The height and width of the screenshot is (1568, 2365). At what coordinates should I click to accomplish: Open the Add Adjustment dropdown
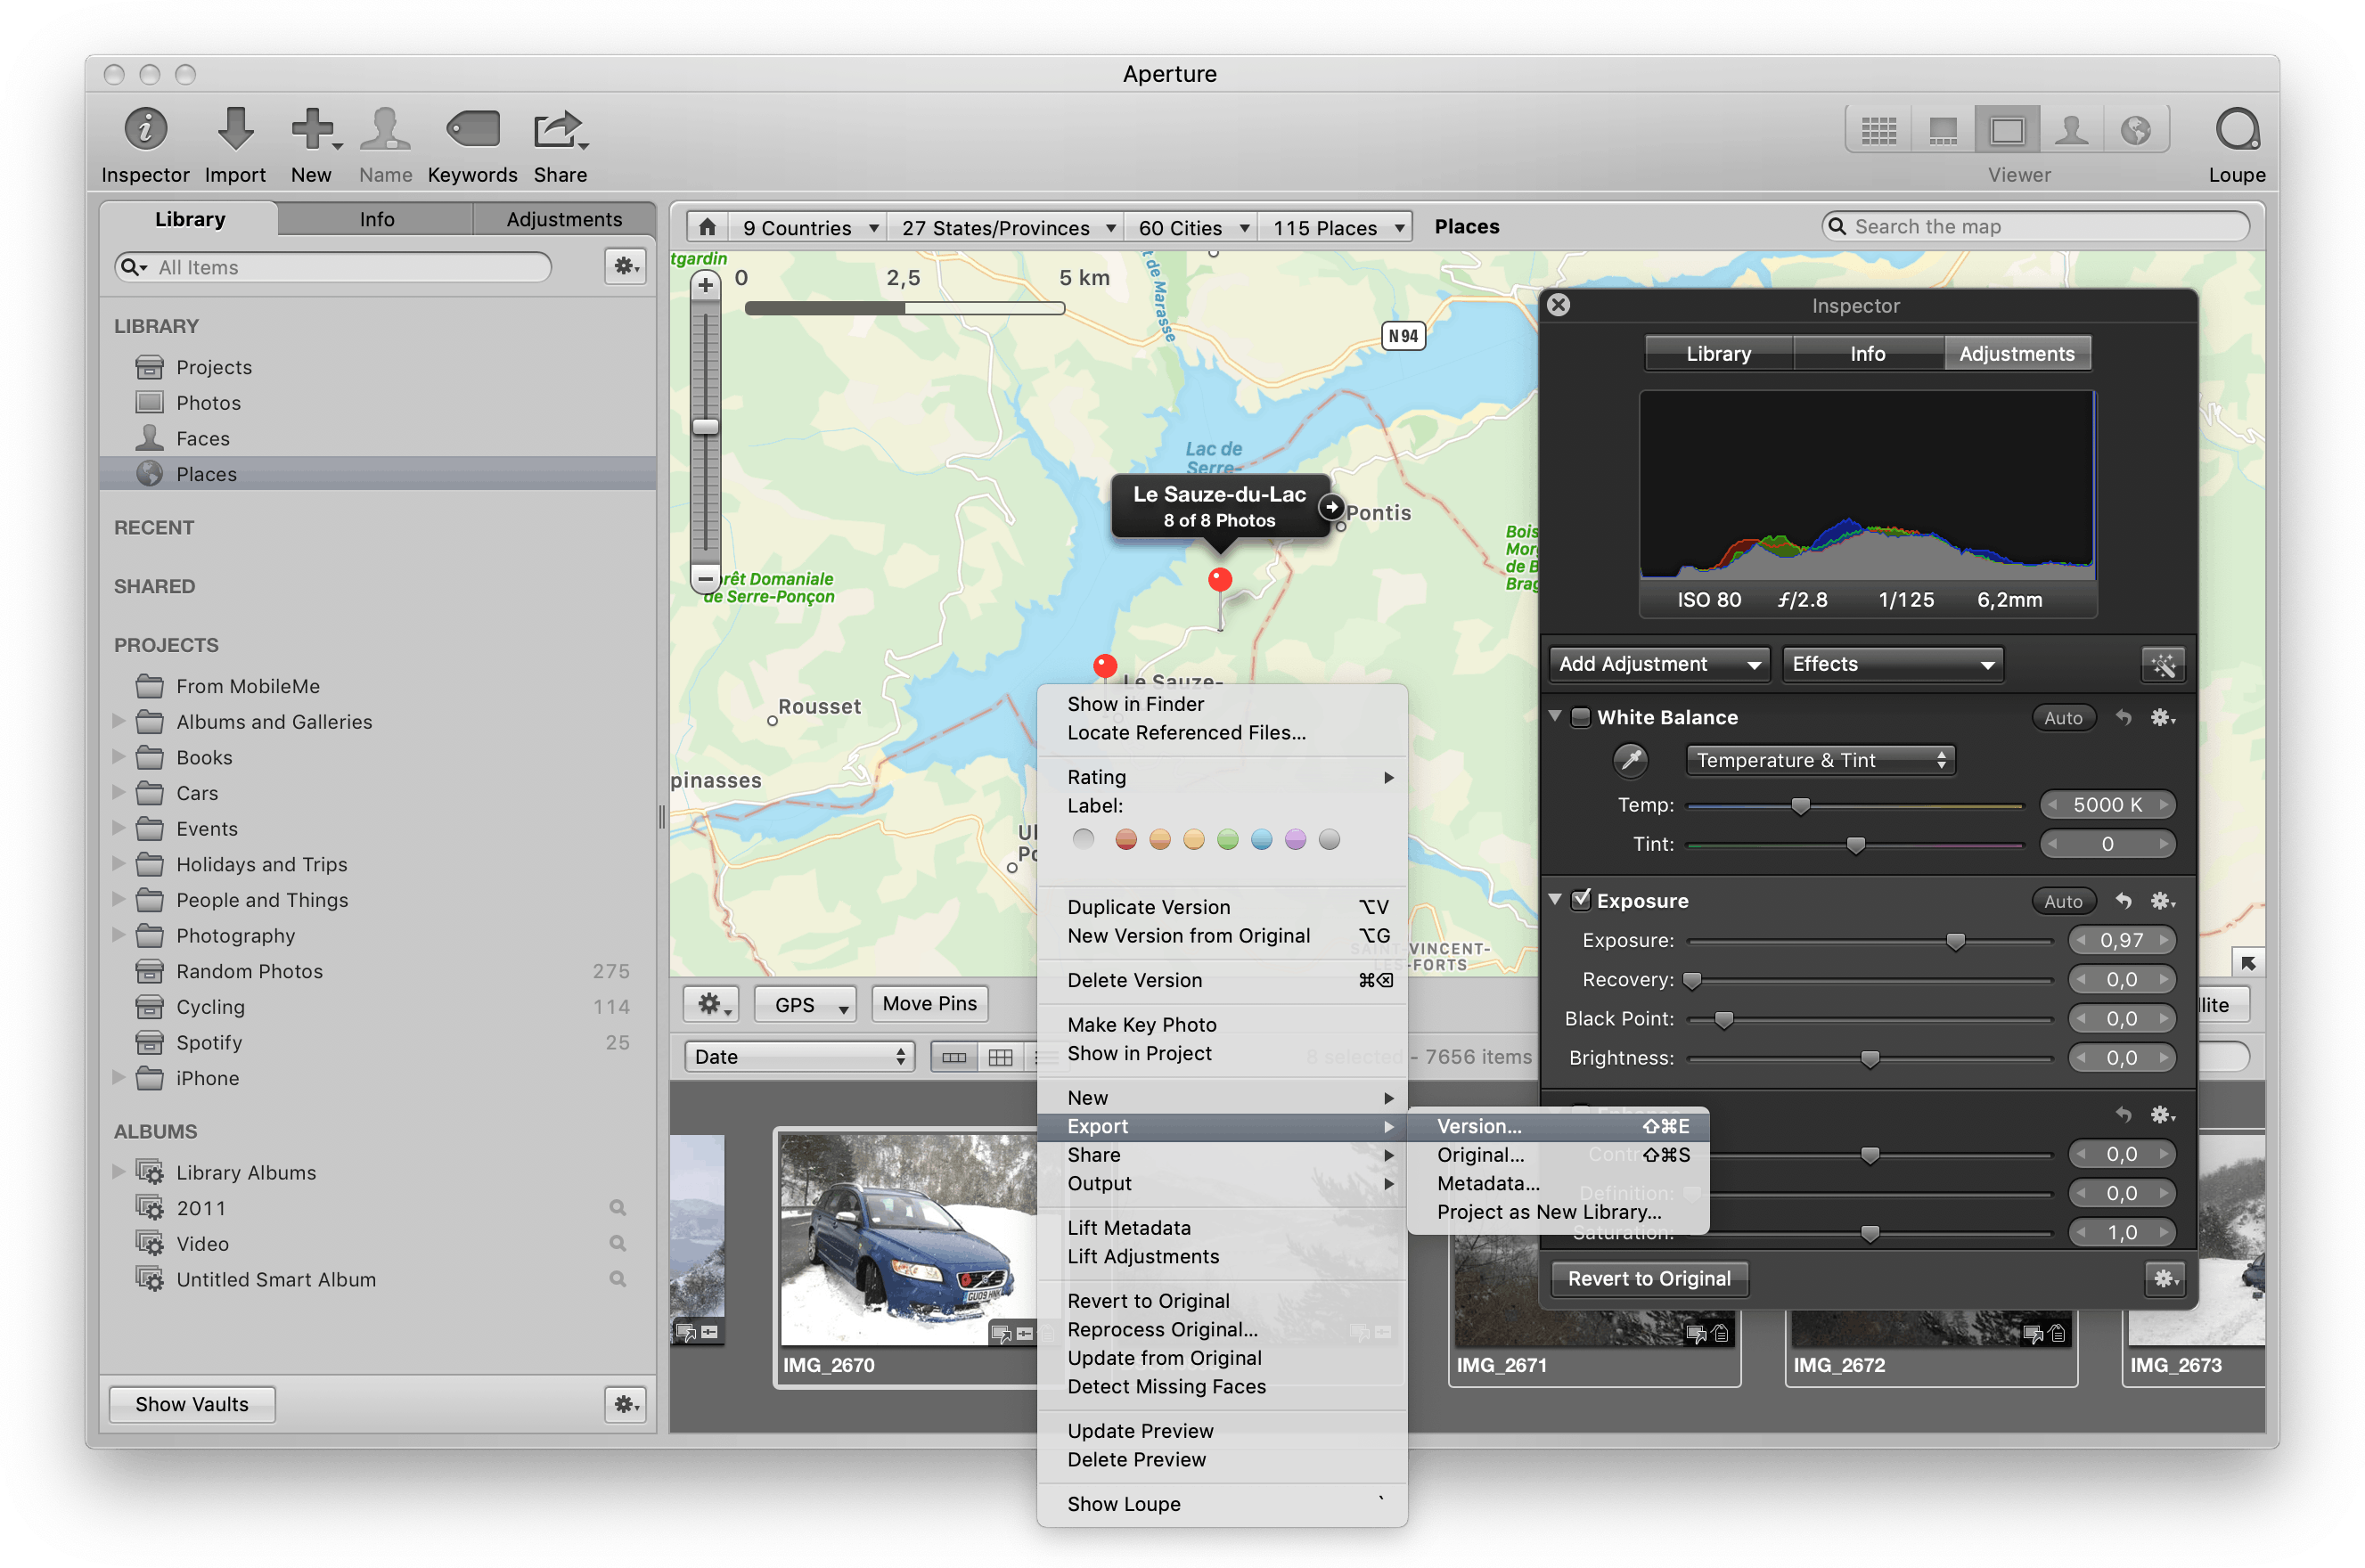tap(1658, 665)
